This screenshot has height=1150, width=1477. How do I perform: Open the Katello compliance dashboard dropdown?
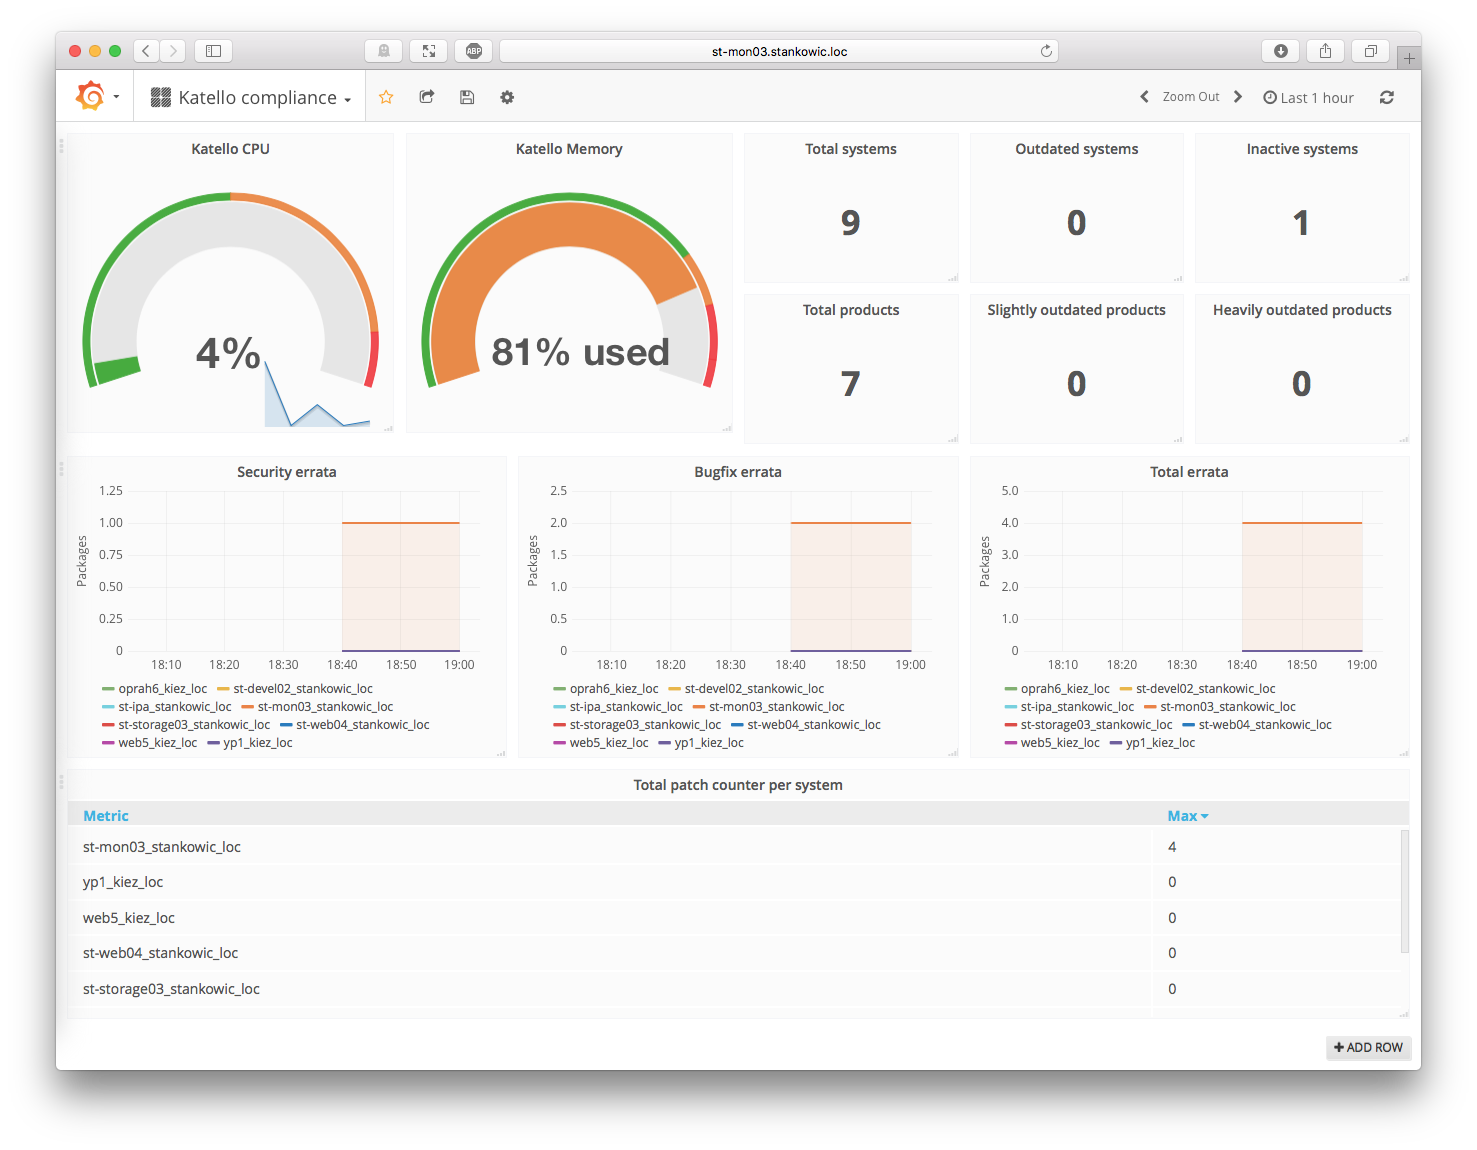251,97
